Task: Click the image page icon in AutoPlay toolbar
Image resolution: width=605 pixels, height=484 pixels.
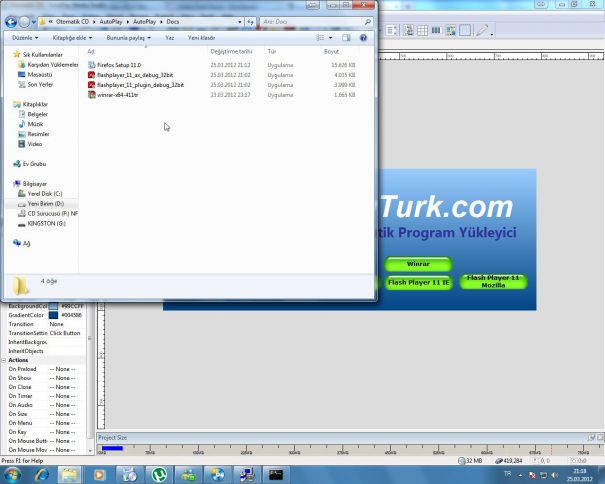Action: 408,30
